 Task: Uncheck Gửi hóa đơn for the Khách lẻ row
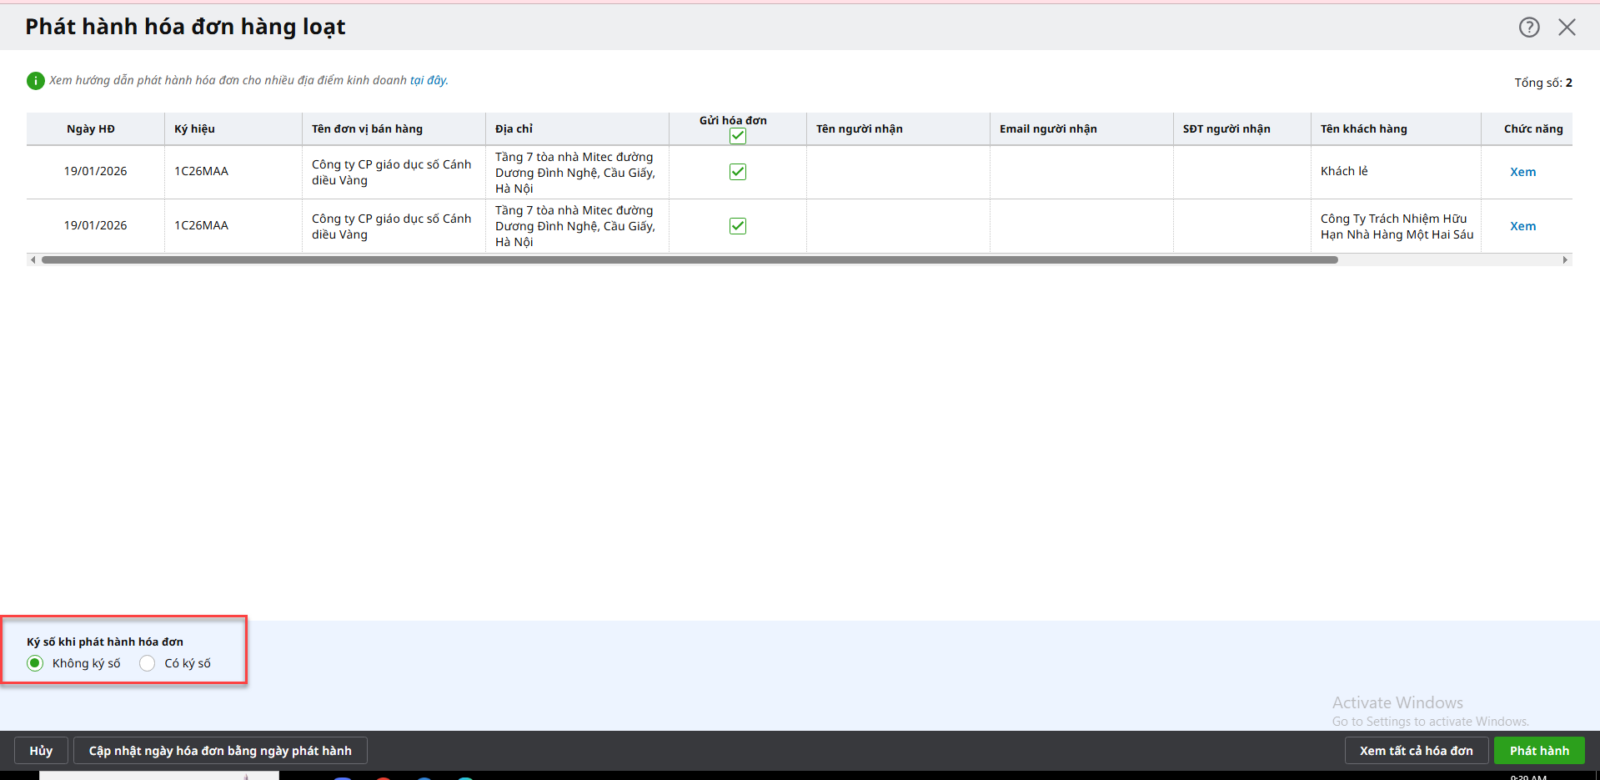[737, 172]
